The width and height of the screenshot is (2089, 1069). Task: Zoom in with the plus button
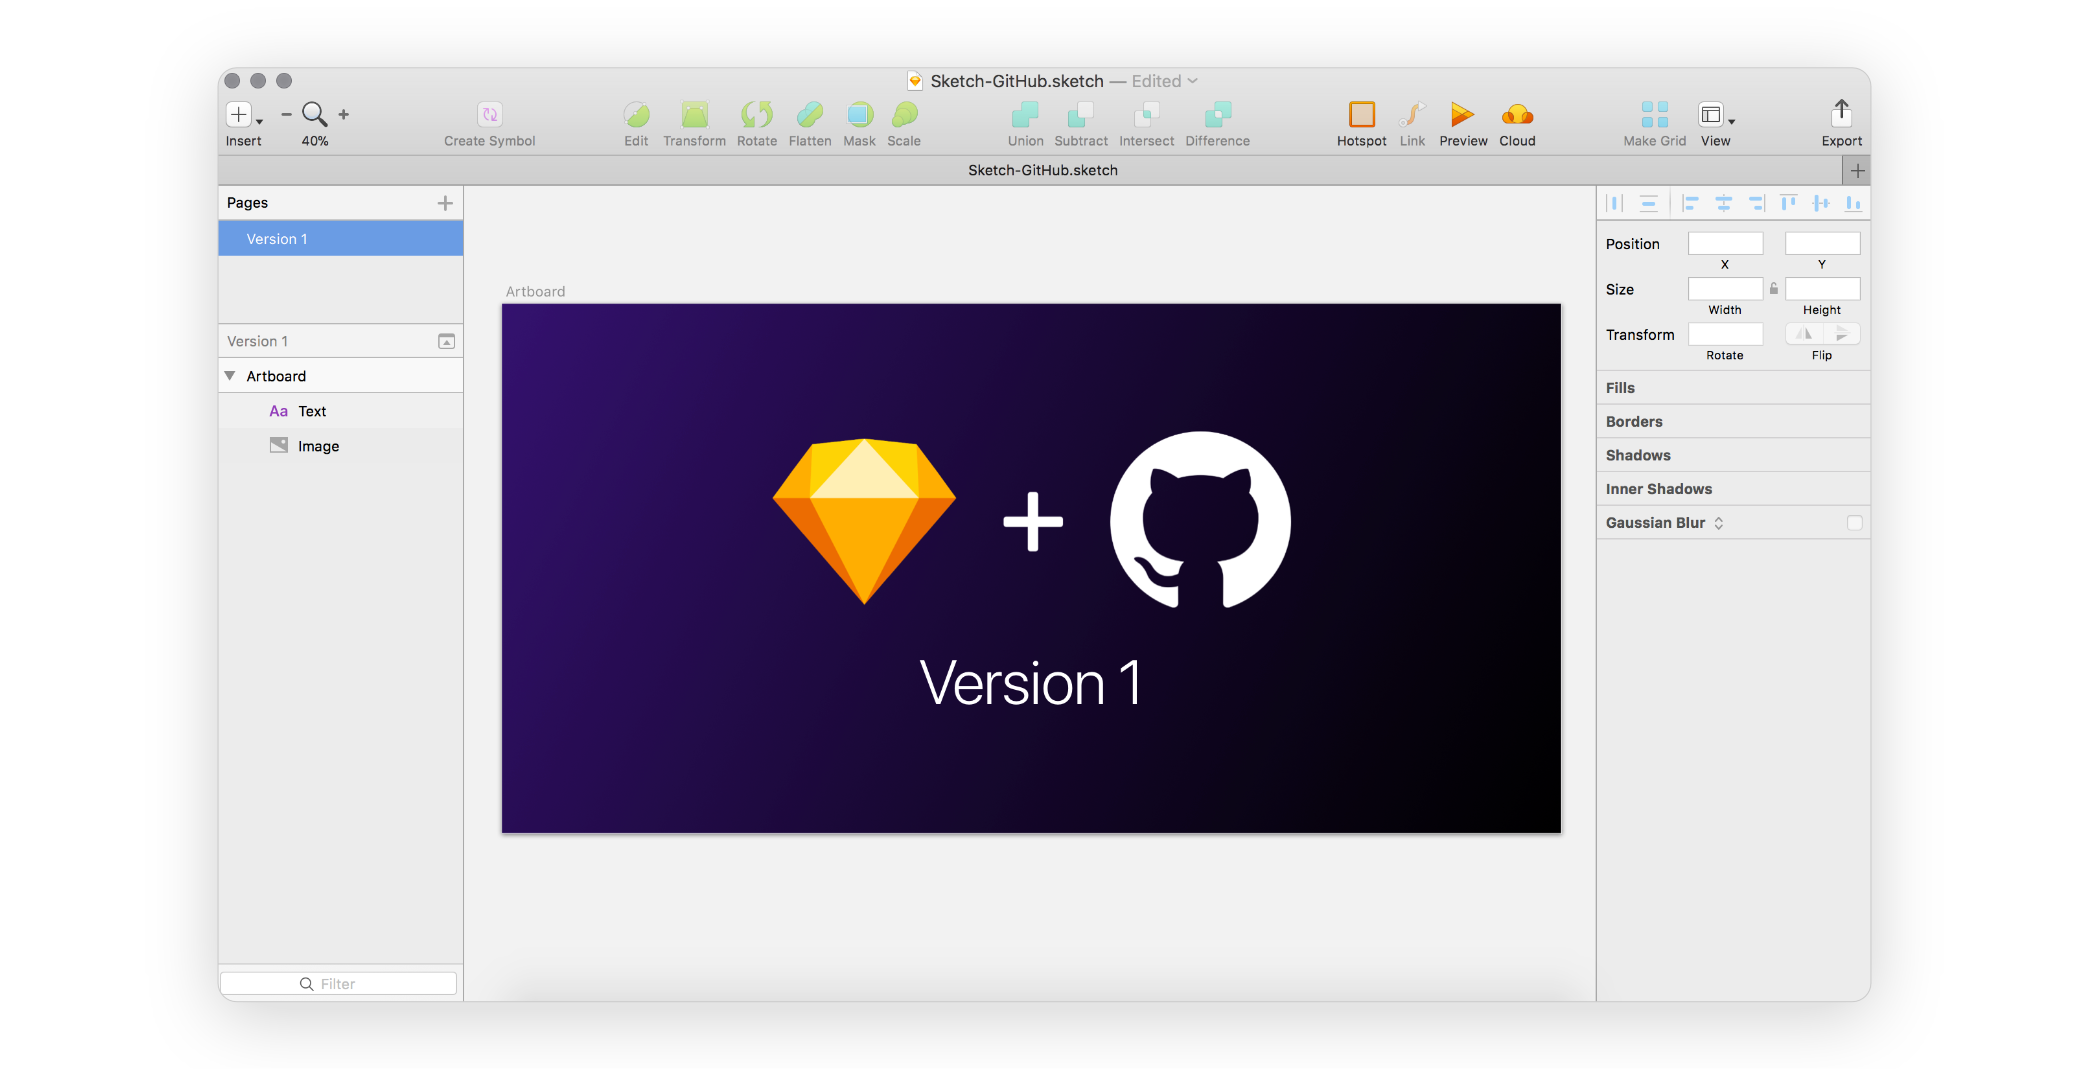344,115
